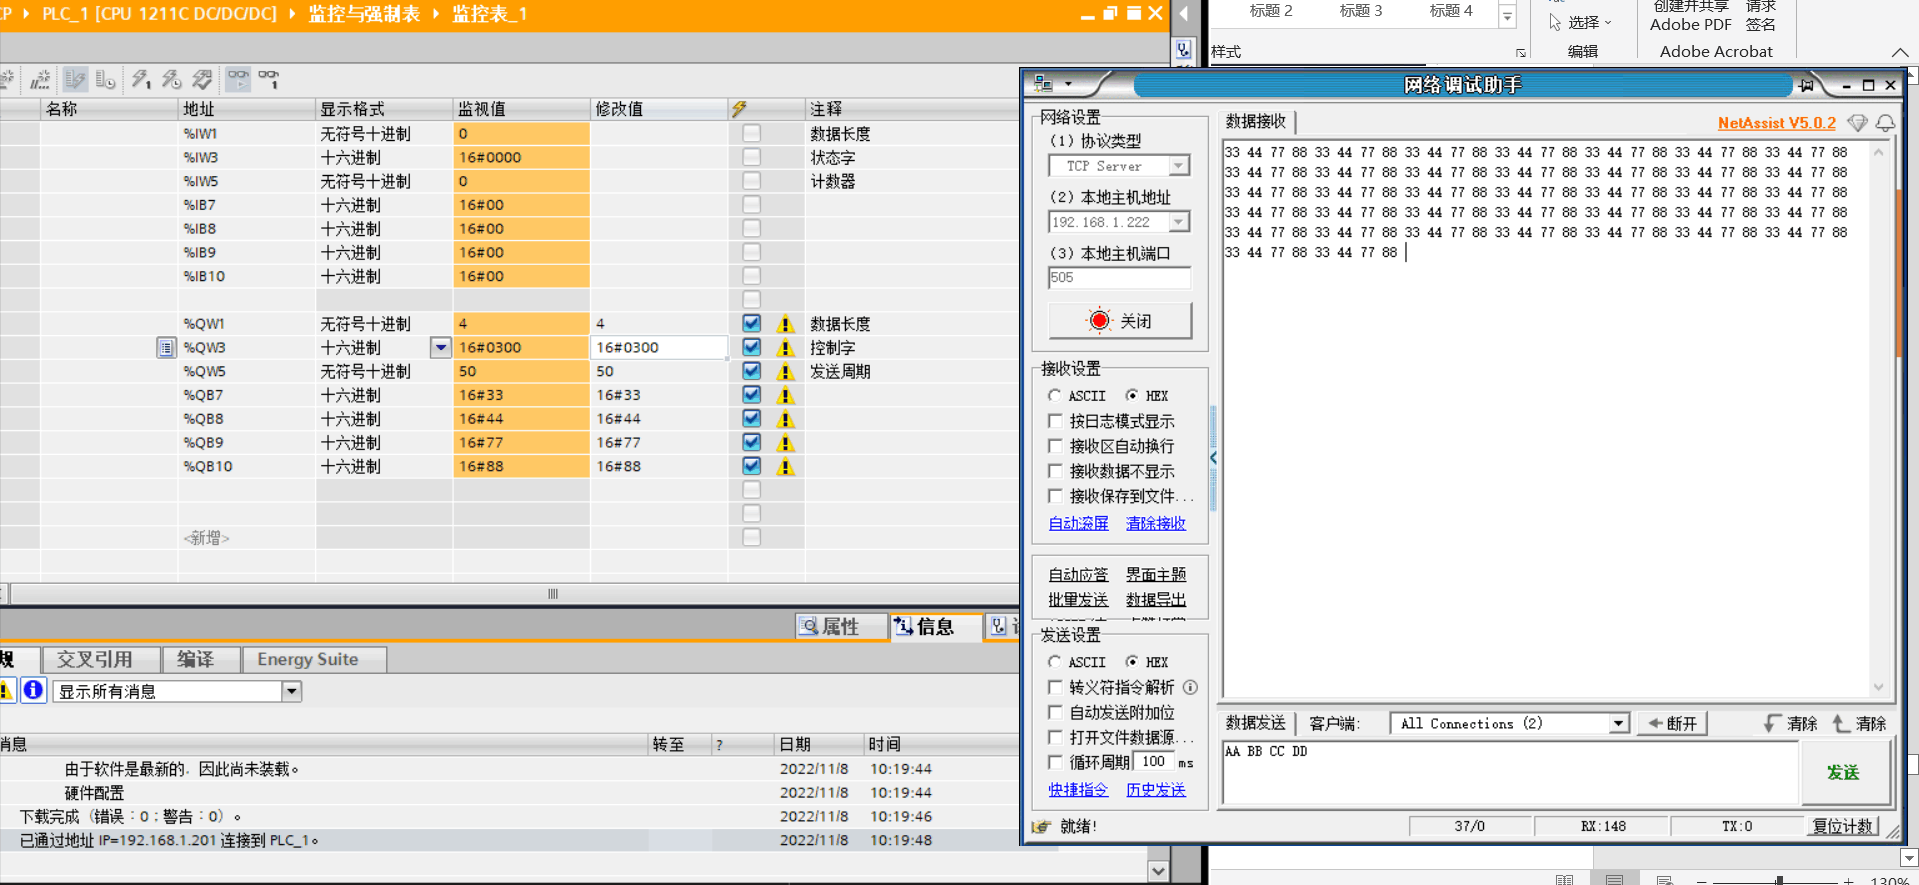The width and height of the screenshot is (1919, 885).
Task: Select HEX radio in 发送设置
Action: tap(1131, 662)
